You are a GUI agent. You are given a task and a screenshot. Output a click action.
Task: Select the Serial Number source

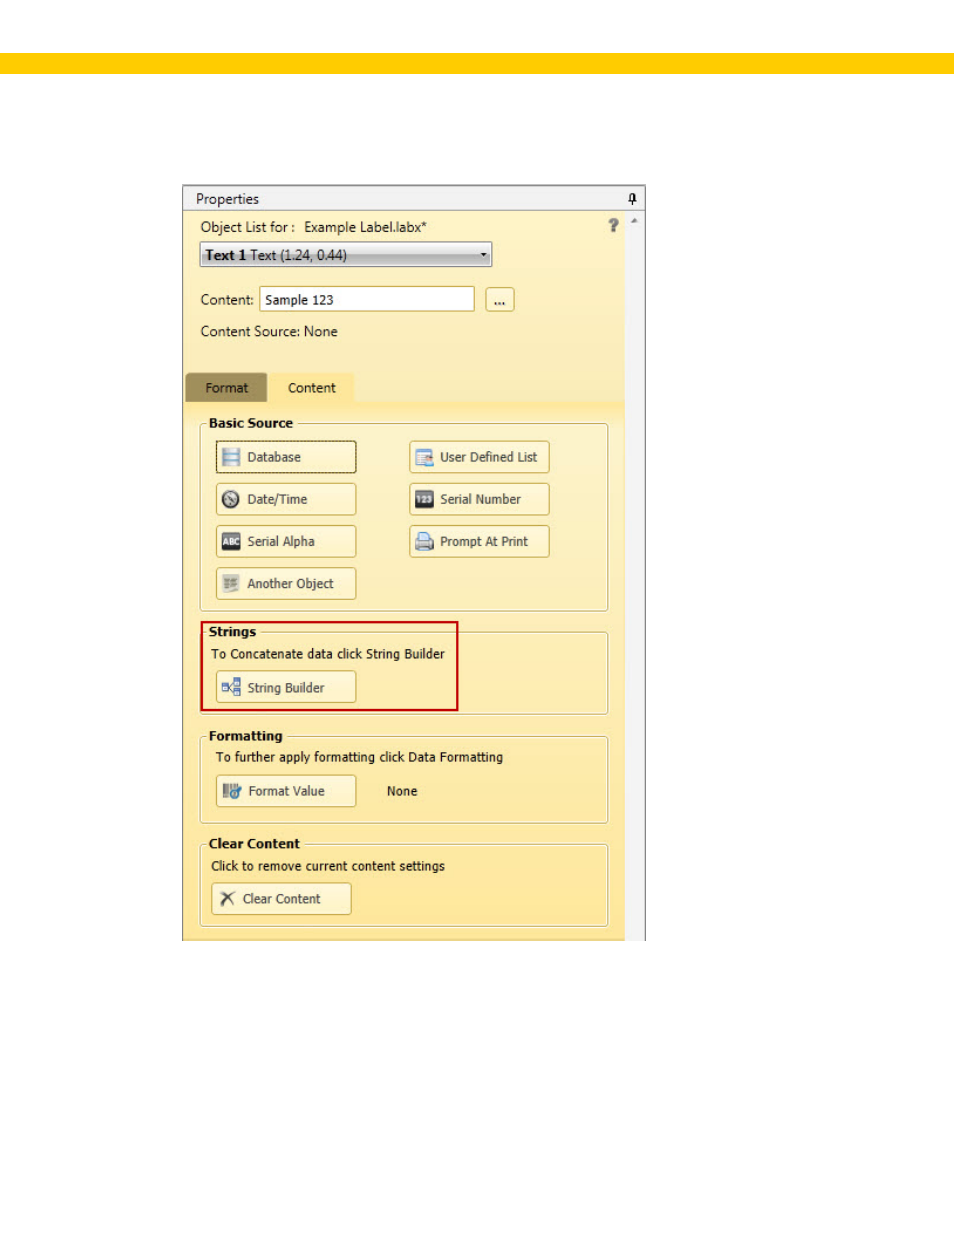pos(479,499)
